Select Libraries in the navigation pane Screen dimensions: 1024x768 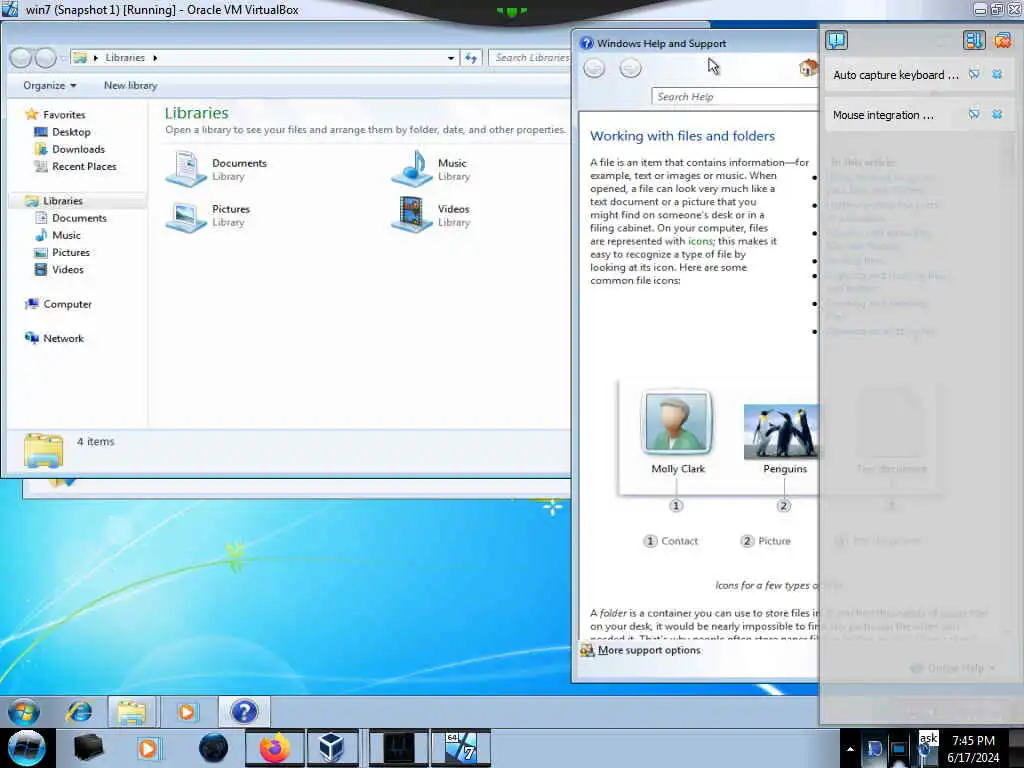point(63,200)
